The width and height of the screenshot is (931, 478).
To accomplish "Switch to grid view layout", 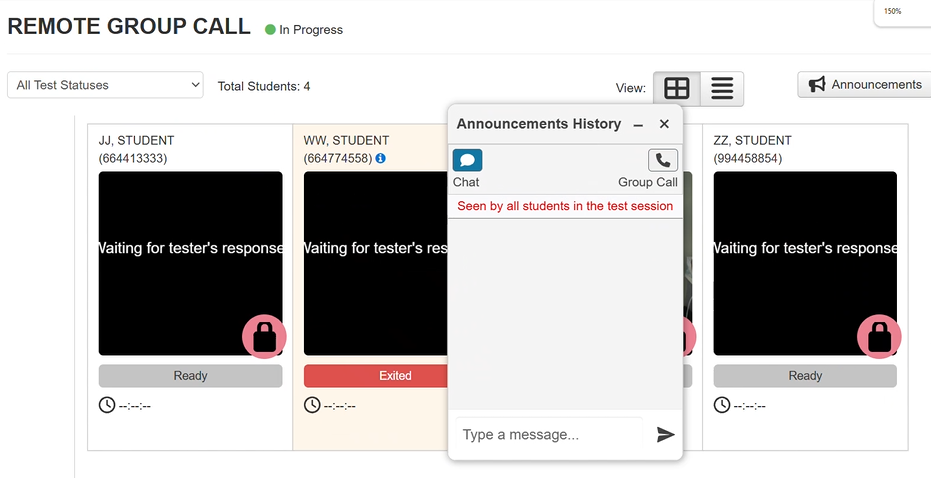I will (677, 88).
